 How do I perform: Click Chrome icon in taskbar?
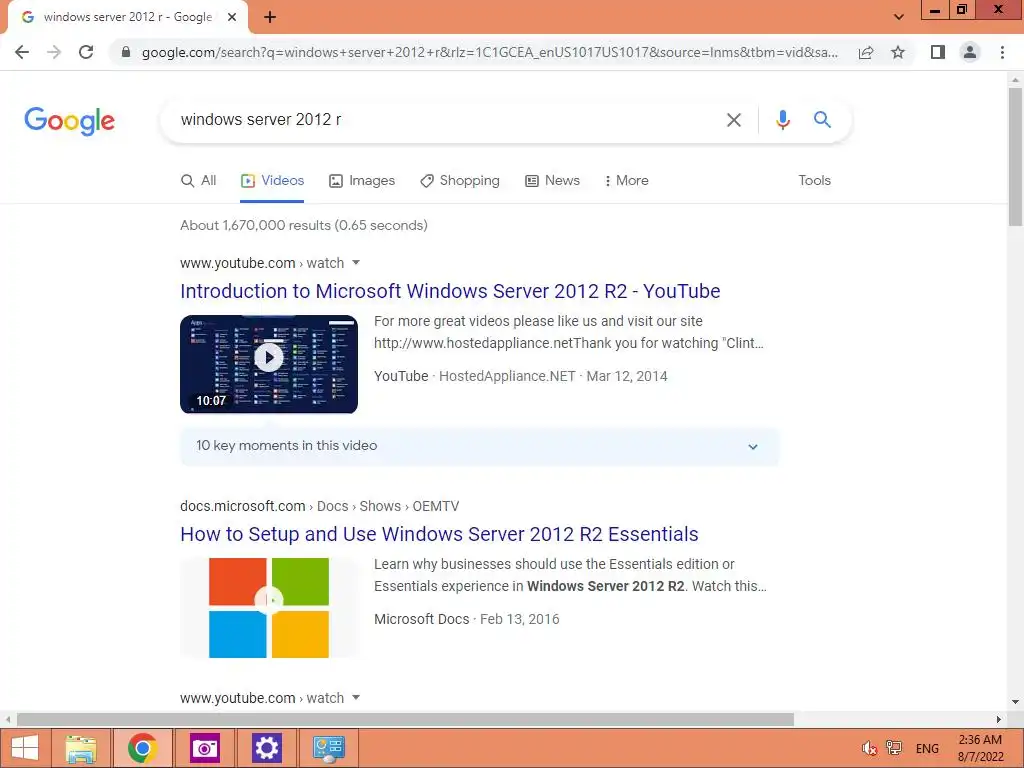(142, 748)
